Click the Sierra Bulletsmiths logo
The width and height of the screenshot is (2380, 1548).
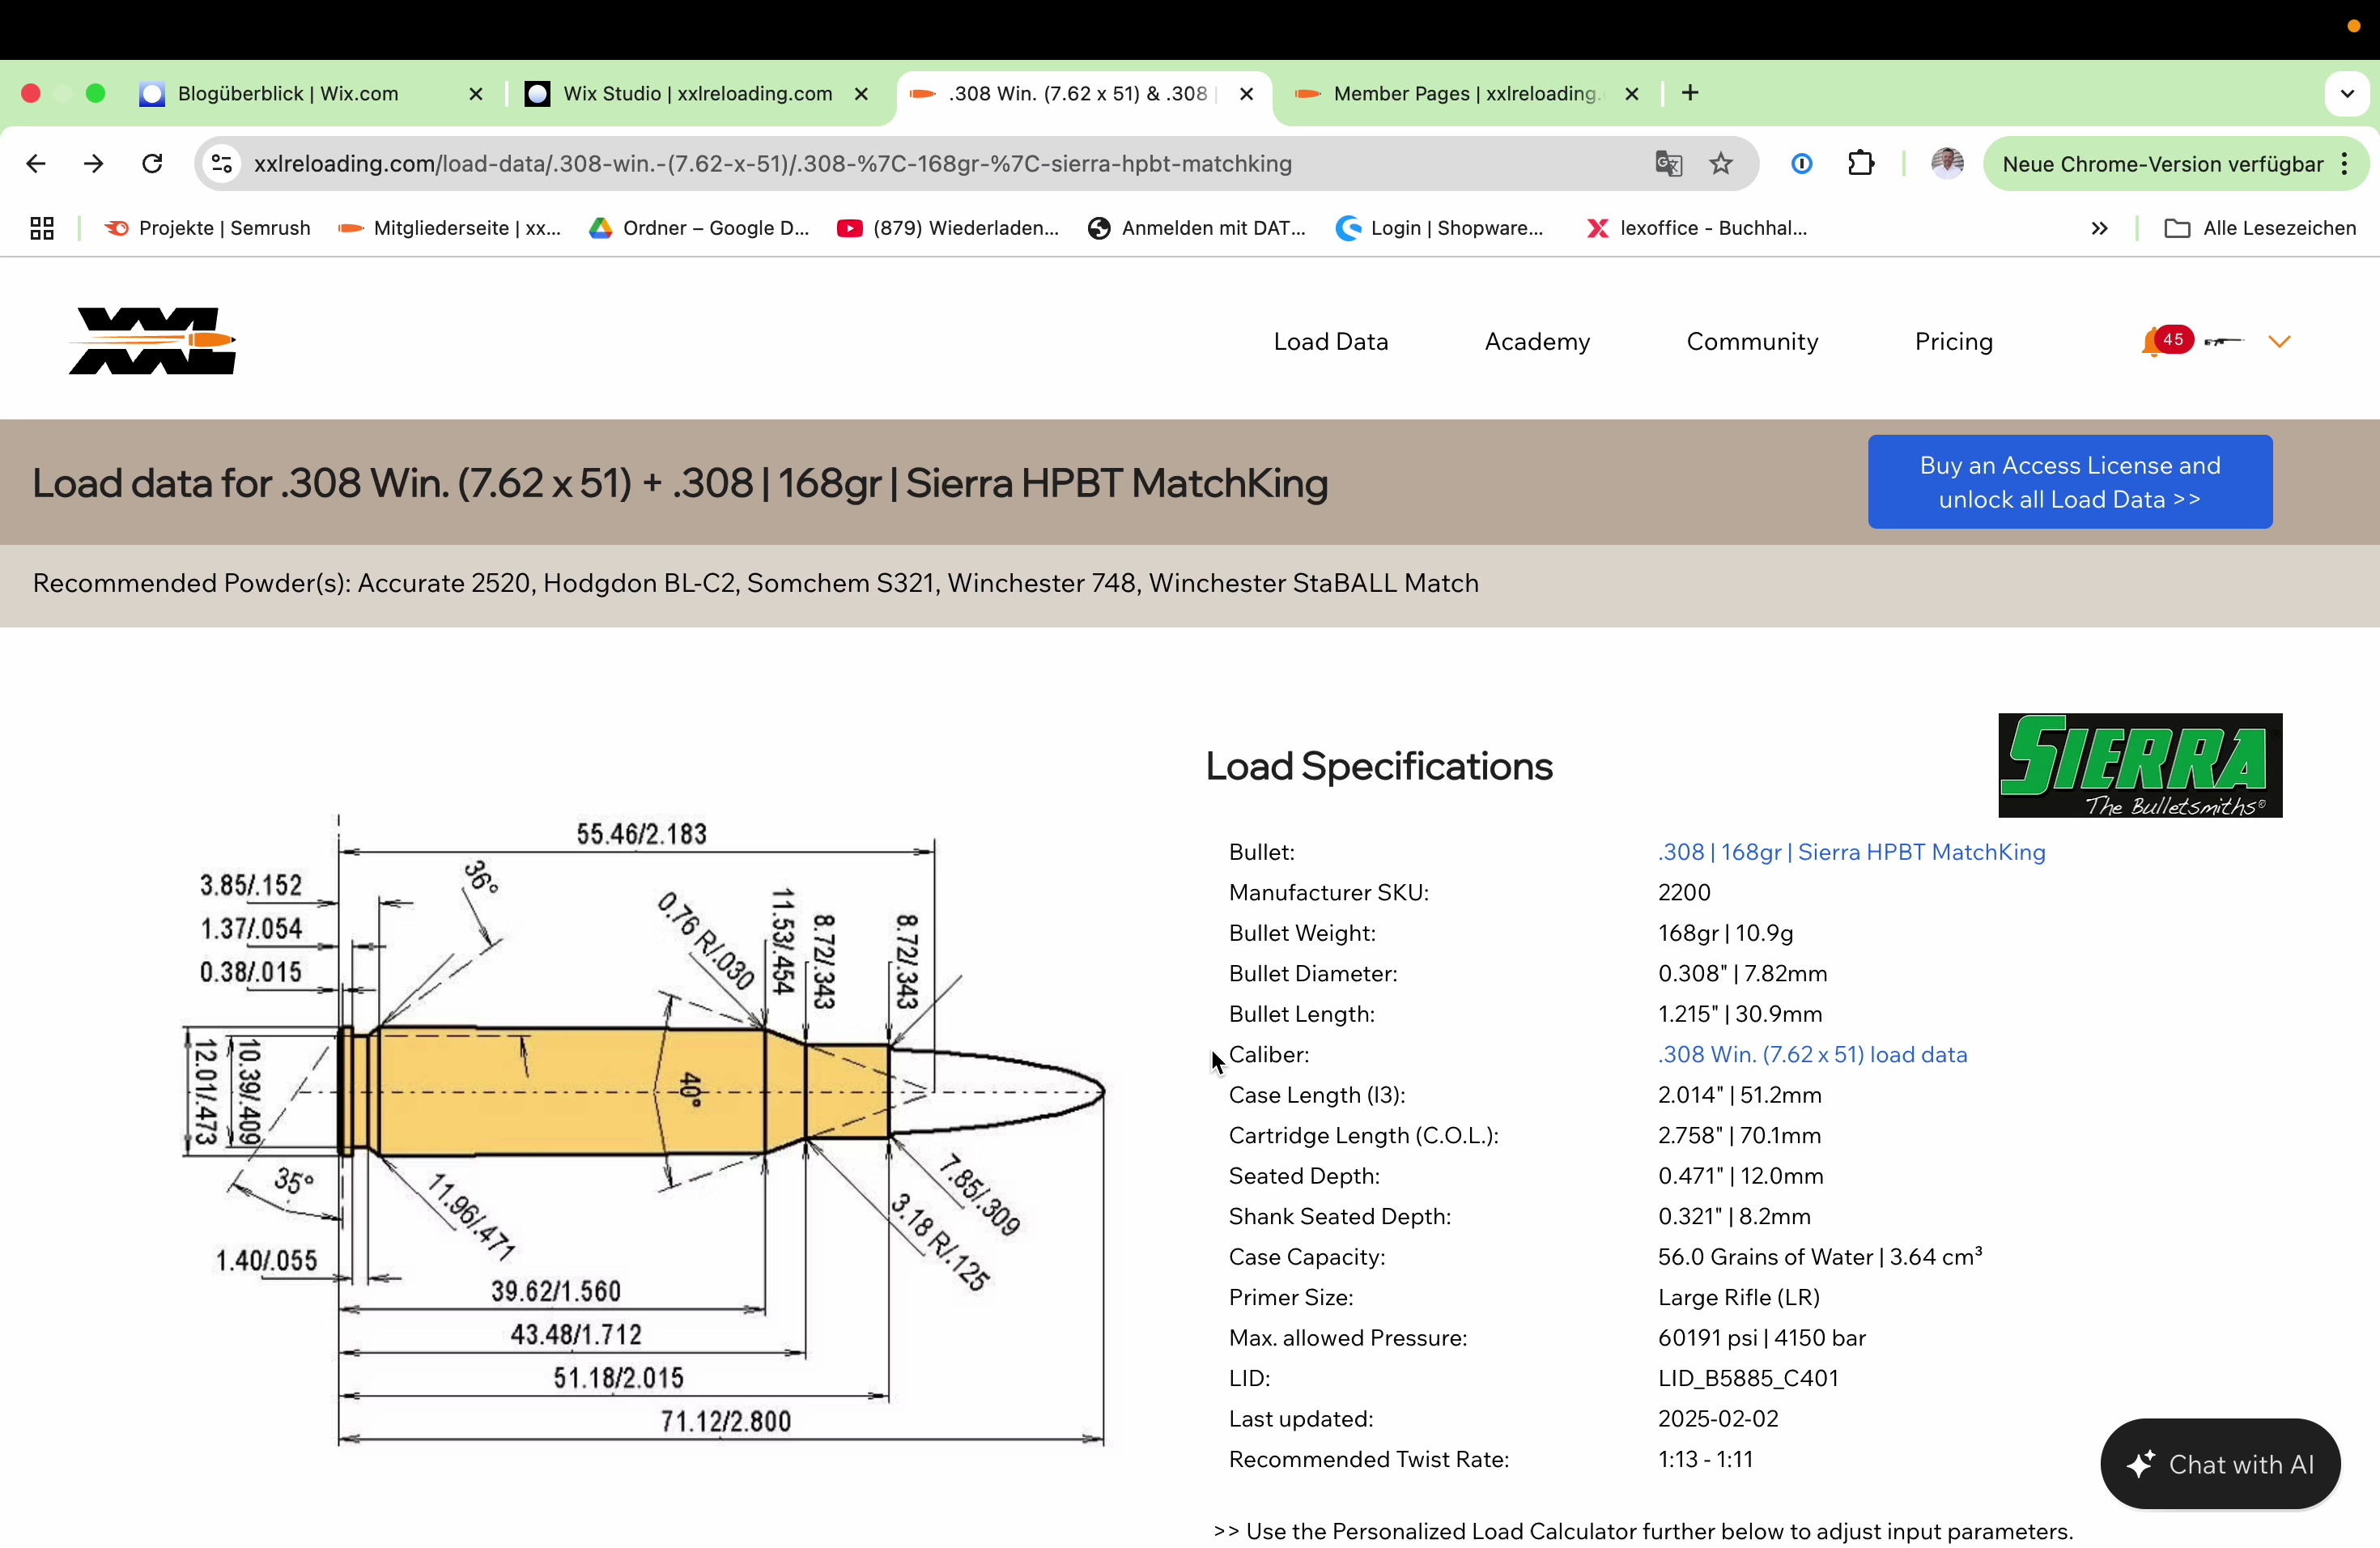[2140, 765]
